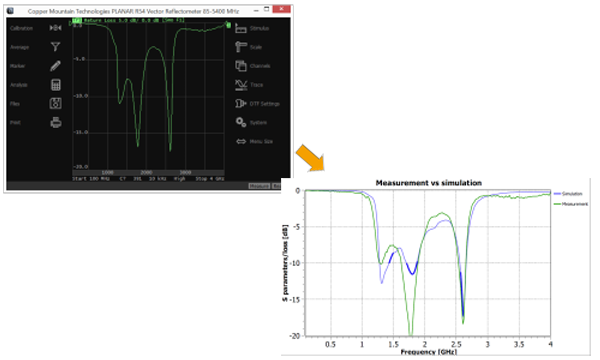This screenshot has height=360, width=600.
Task: Open the Calibration menu icon
Action: click(55, 28)
